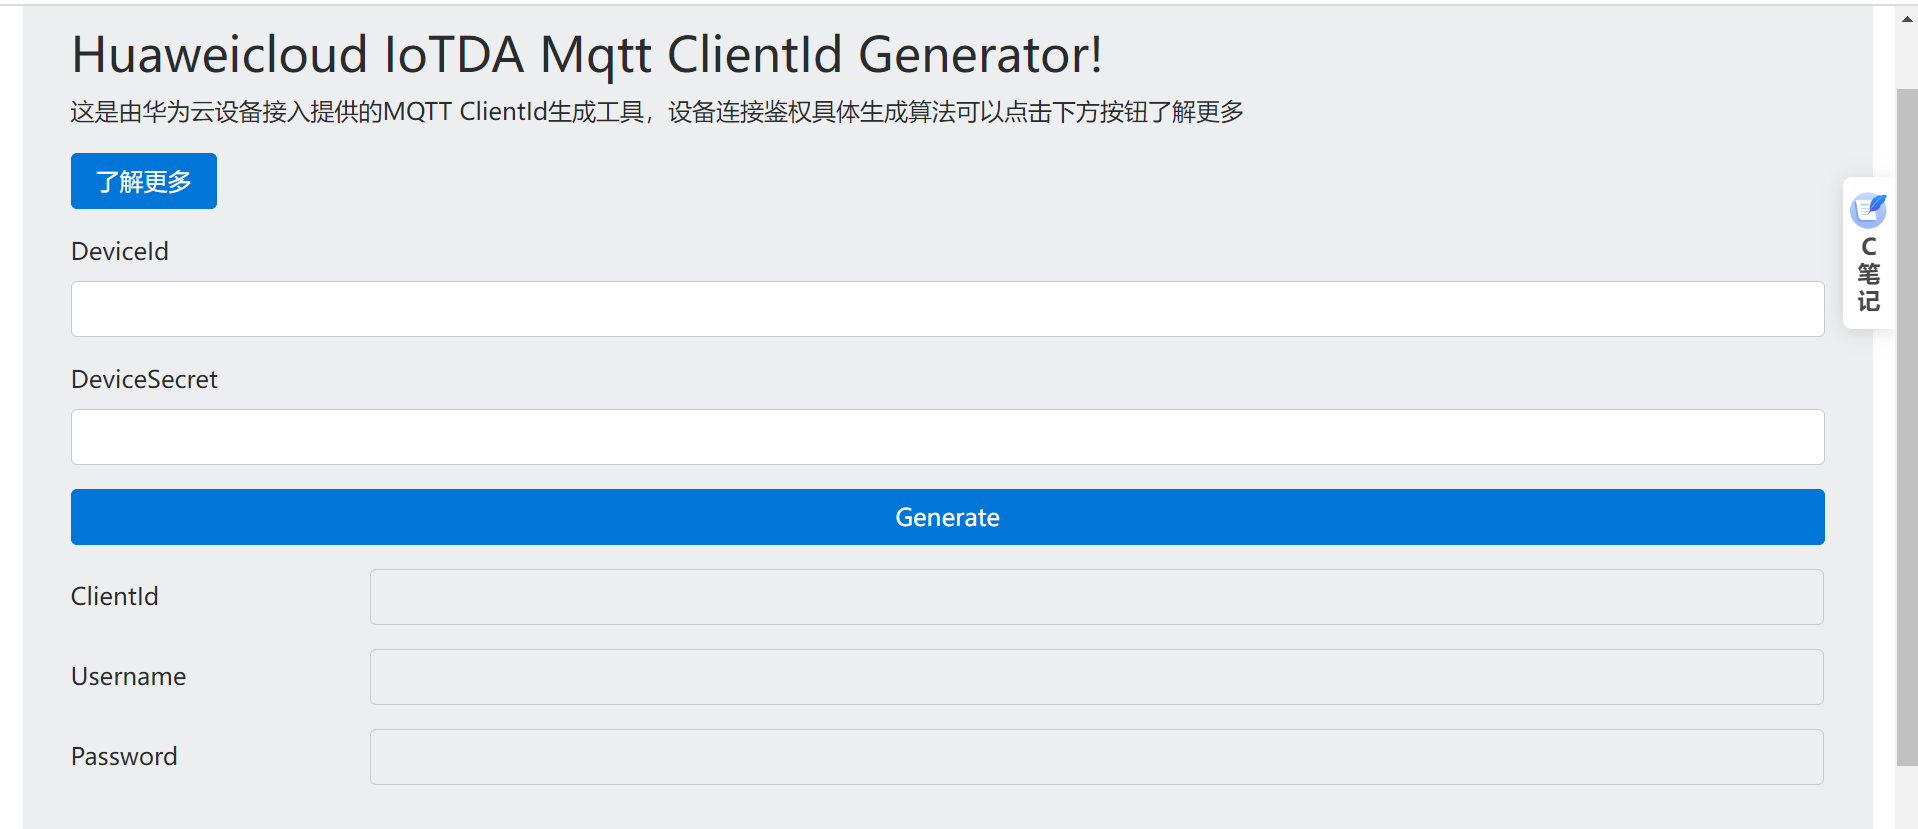Click the ClientId label
The image size is (1918, 829).
point(115,596)
